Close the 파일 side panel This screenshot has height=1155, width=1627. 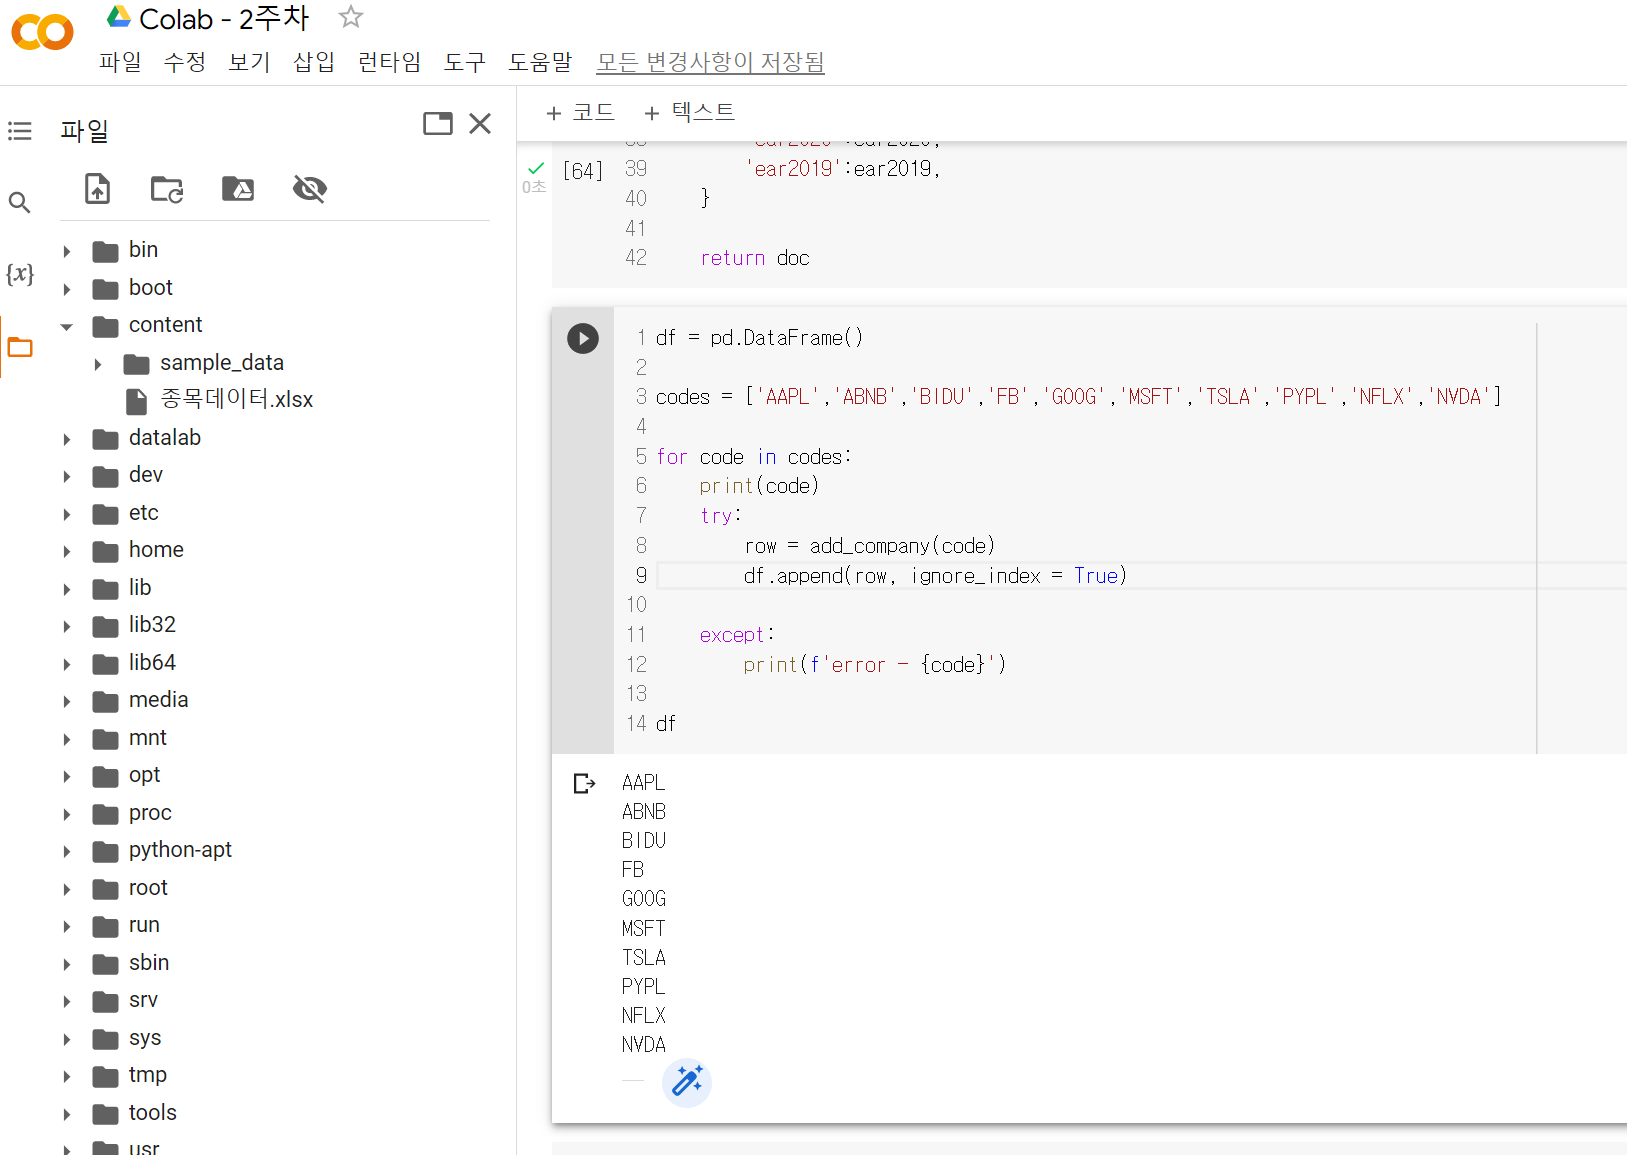tap(480, 123)
